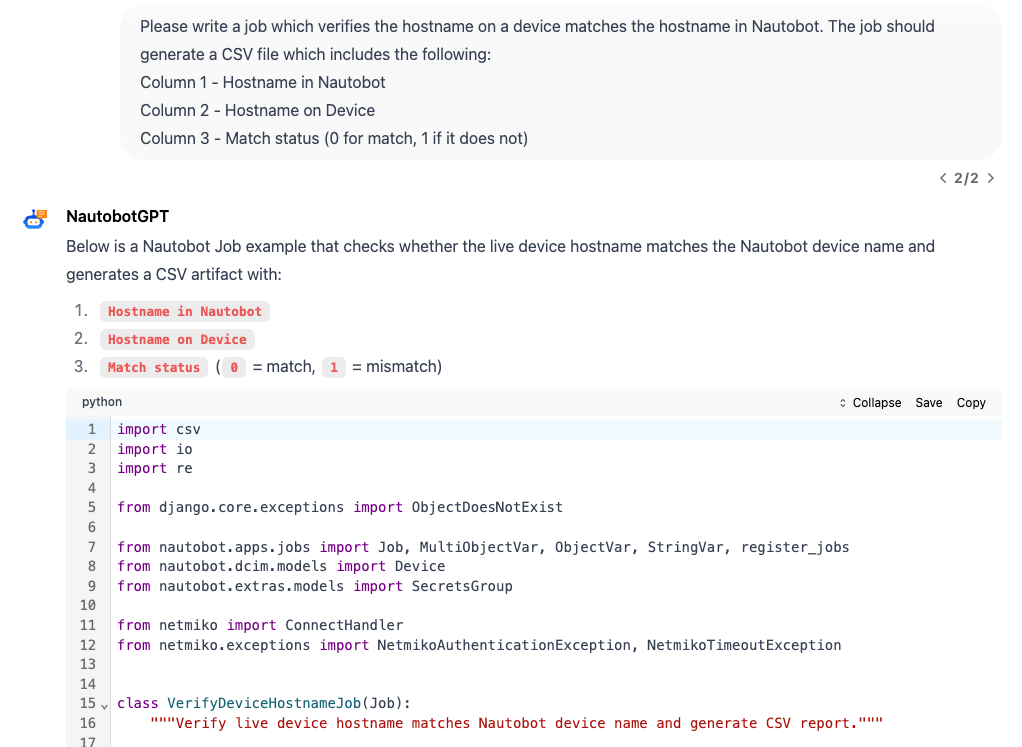Viewport: 1022px width, 747px height.
Task: Click the 'Hostname in Nautobot' code tag
Action: pyautogui.click(x=184, y=312)
